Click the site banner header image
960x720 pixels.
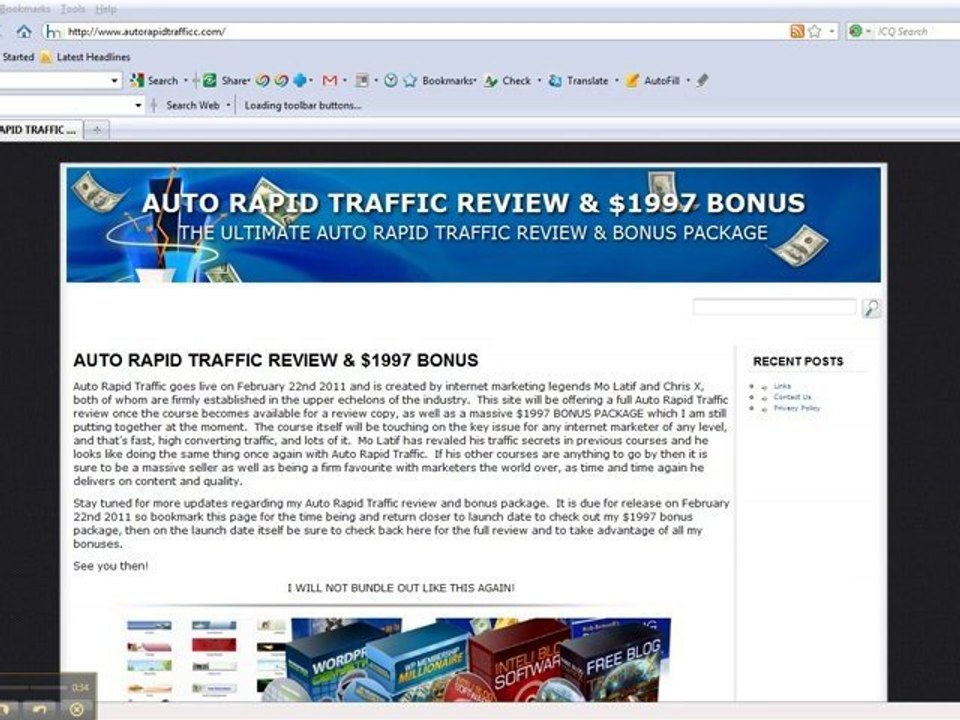coord(473,224)
